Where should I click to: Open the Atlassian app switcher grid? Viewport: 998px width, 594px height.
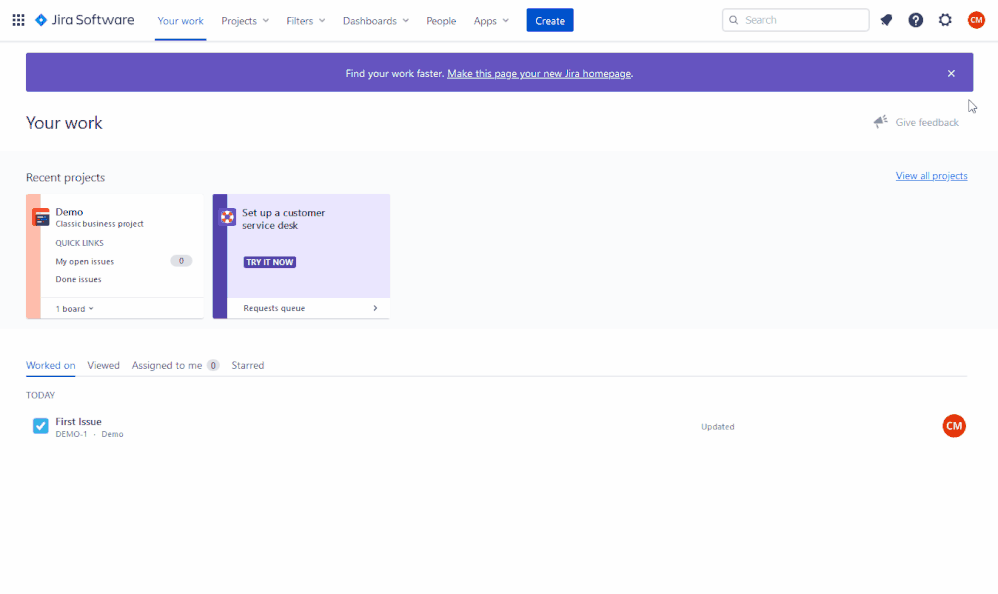18,19
